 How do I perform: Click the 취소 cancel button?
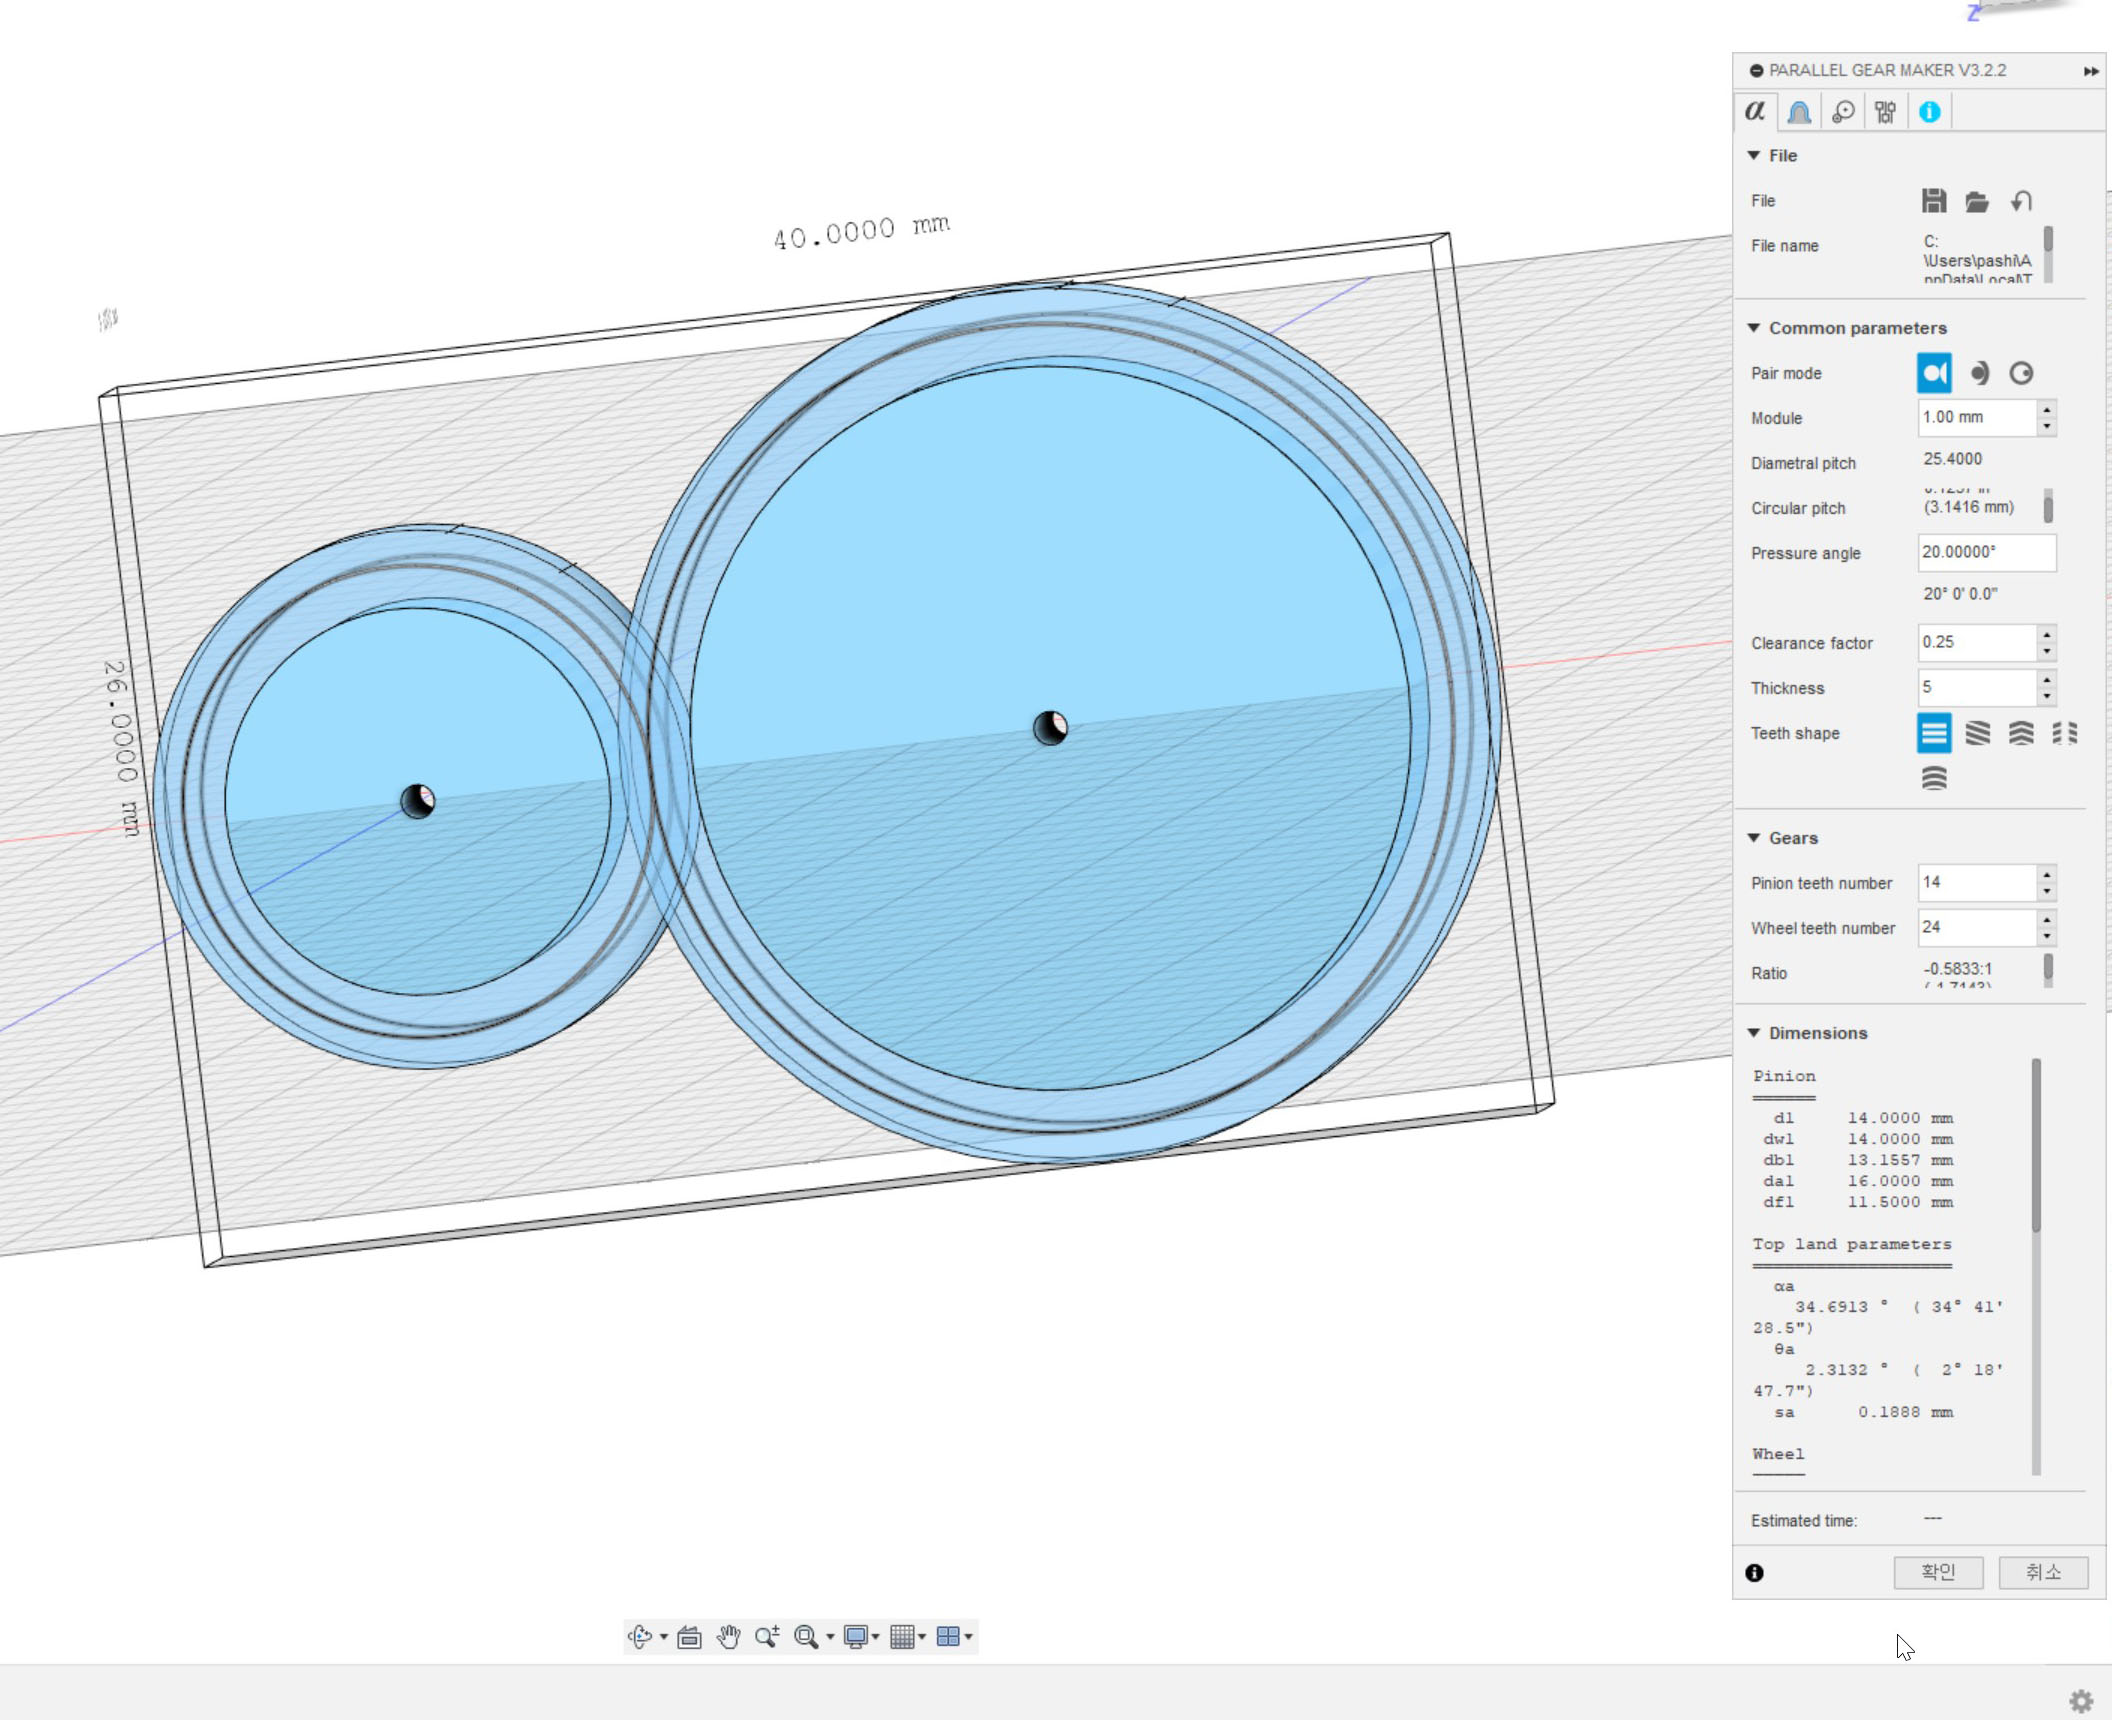(x=2043, y=1572)
